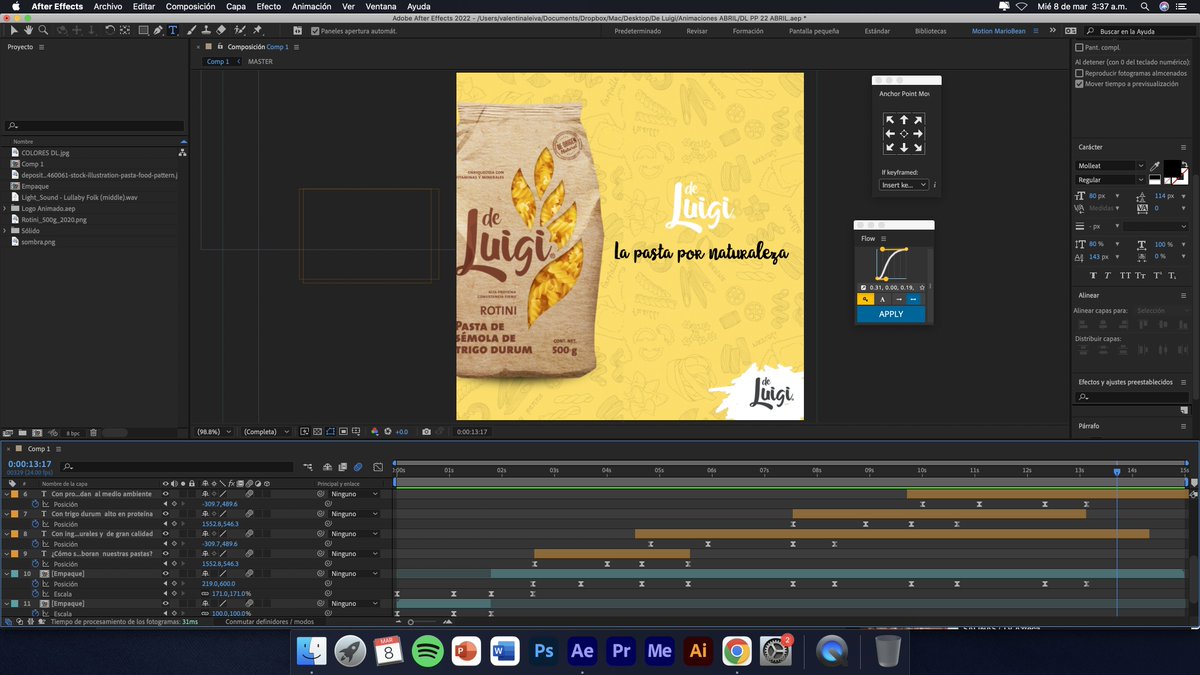
Task: Open the magnification level (98.8%) dropdown
Action: pyautogui.click(x=211, y=431)
